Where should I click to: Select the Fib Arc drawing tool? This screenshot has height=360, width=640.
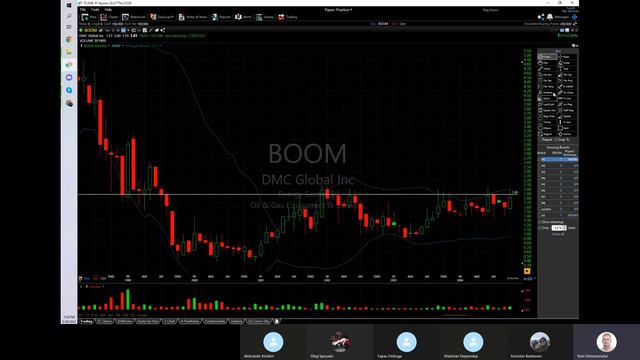tap(547, 75)
